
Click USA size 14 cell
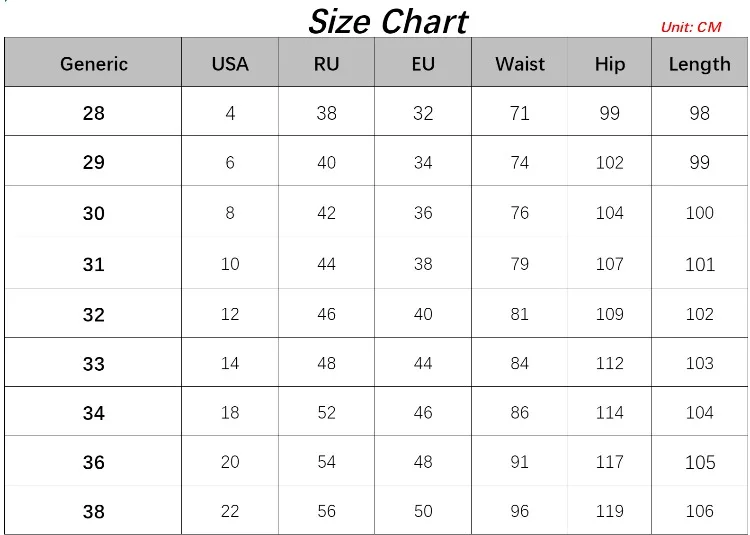[230, 362]
